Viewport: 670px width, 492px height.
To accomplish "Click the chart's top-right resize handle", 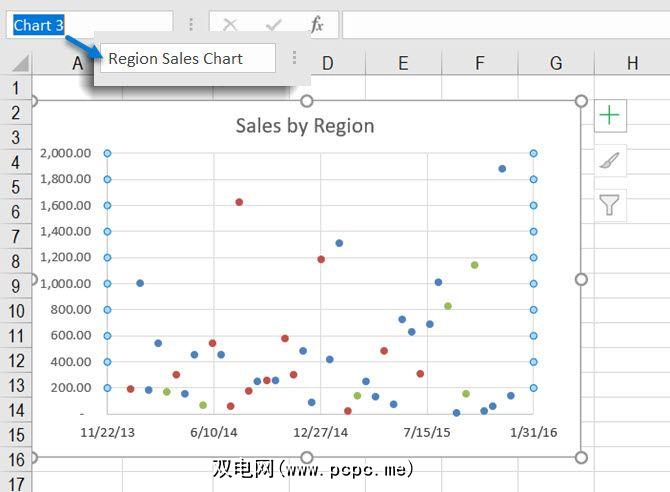I will 581,101.
